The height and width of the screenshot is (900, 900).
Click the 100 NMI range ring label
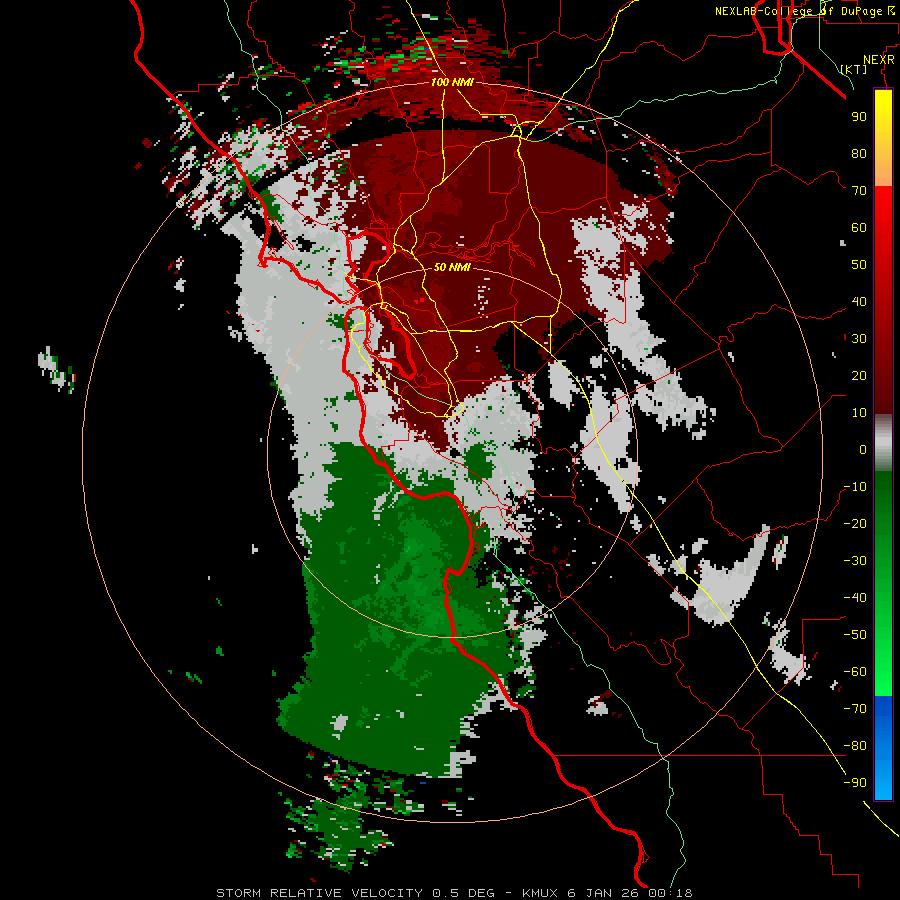pyautogui.click(x=452, y=83)
